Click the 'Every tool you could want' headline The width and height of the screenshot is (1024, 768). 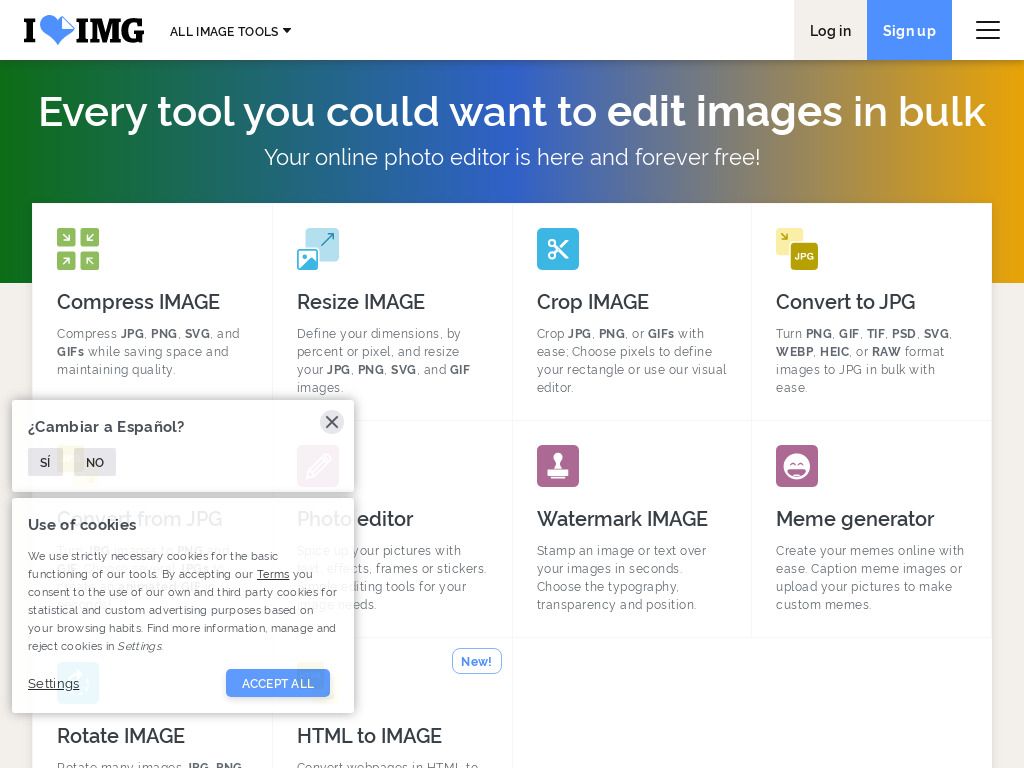pyautogui.click(x=512, y=112)
